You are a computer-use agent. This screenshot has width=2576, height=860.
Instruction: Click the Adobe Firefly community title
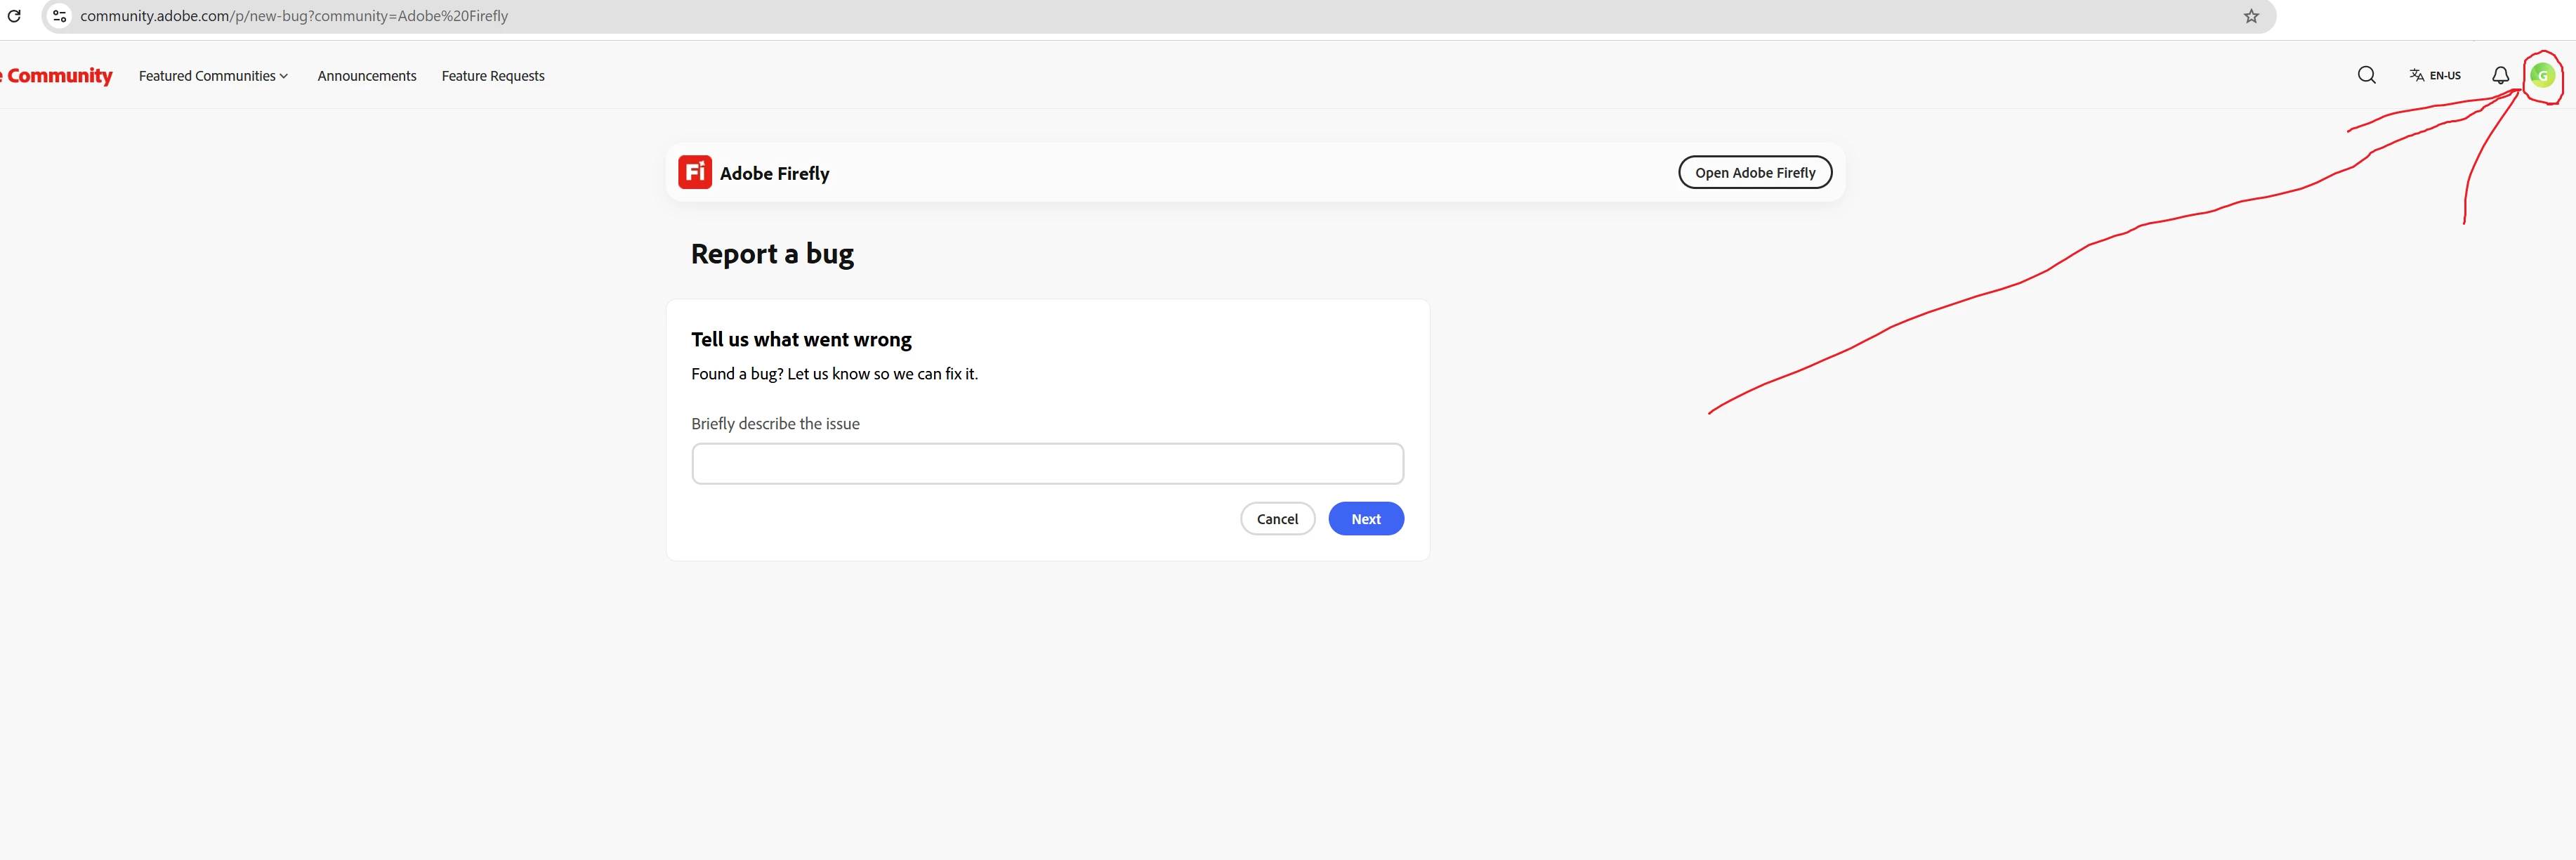click(x=774, y=173)
